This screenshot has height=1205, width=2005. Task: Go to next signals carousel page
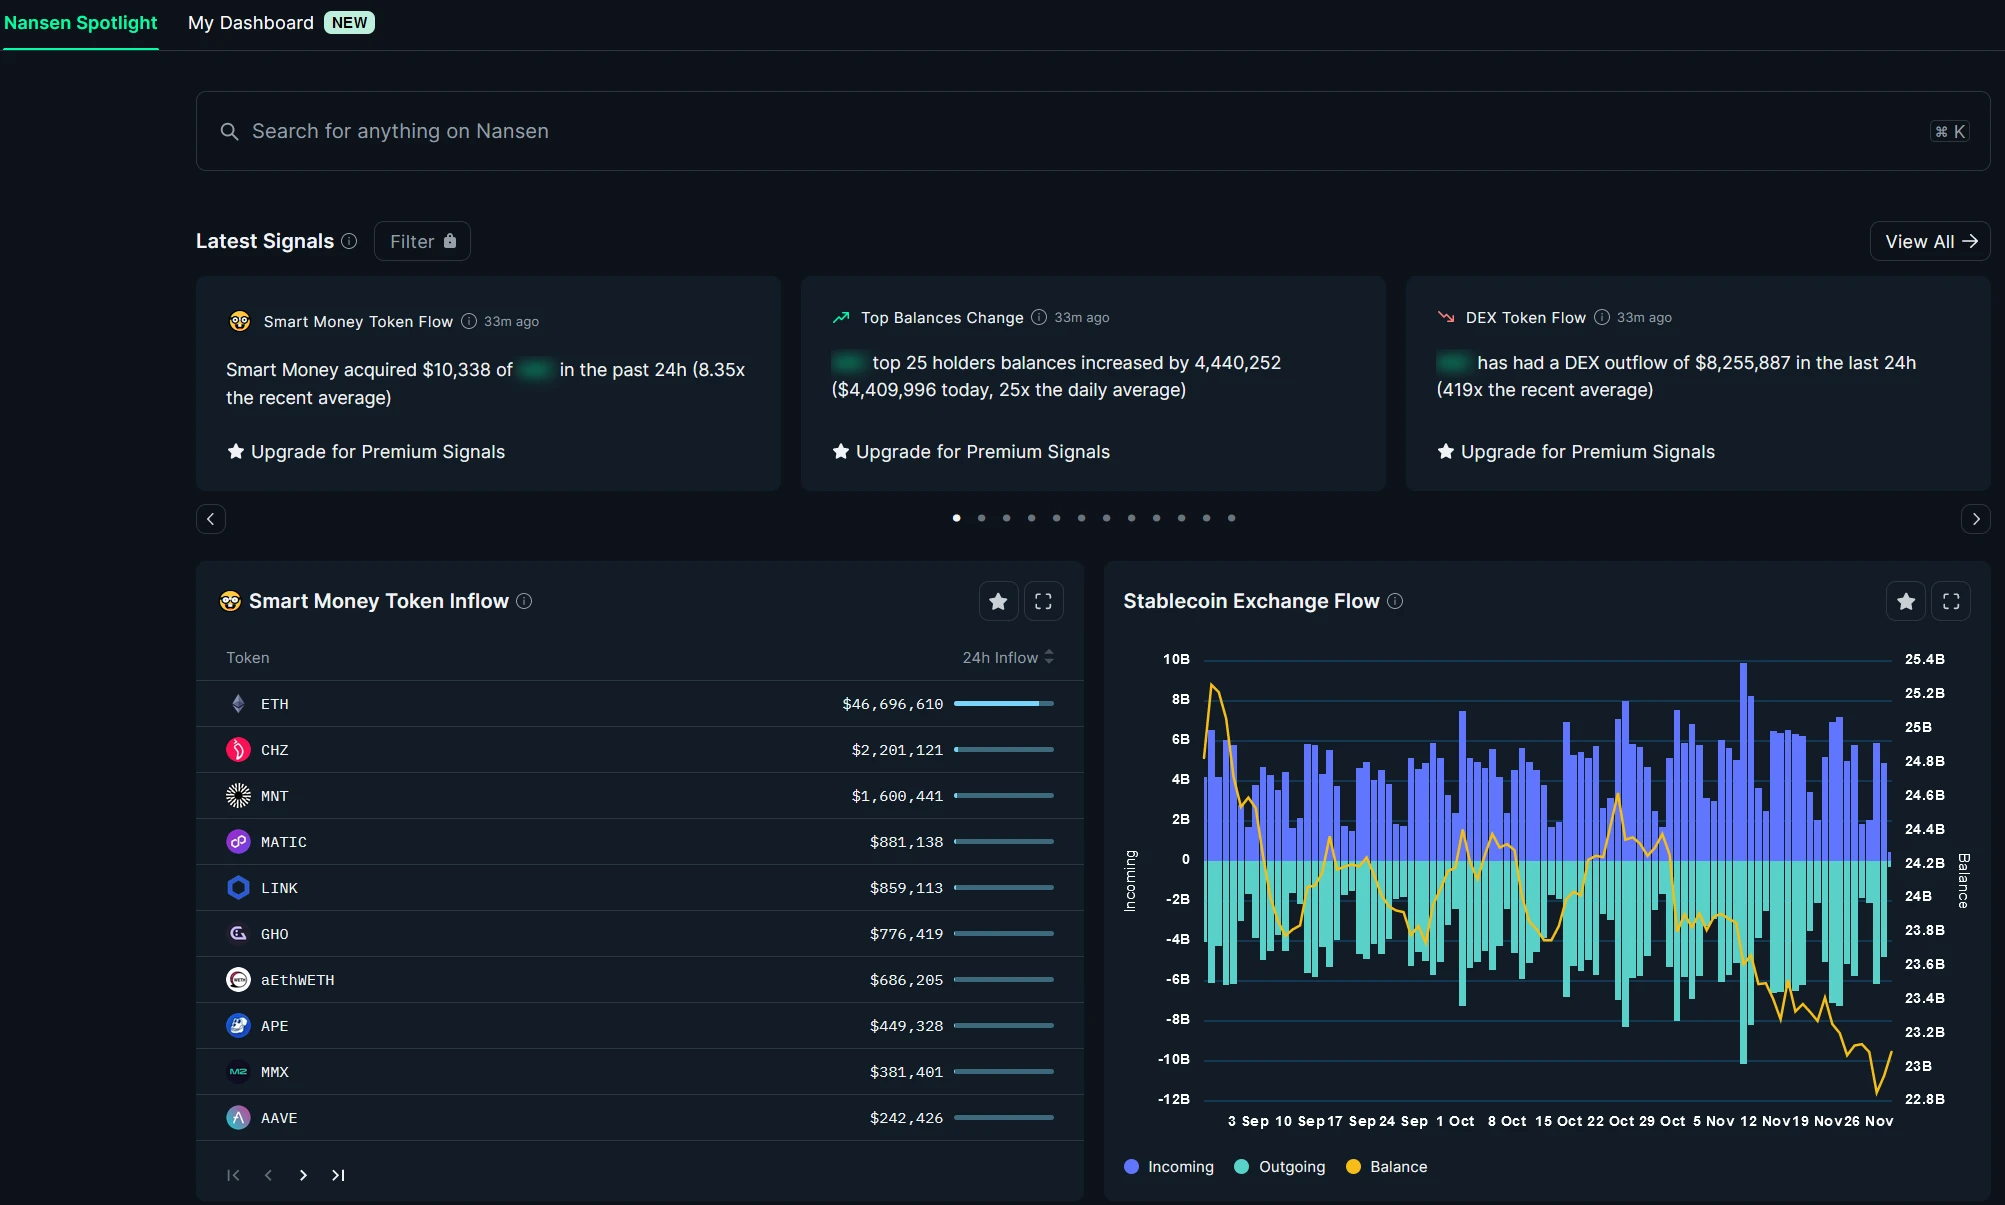pos(1975,519)
